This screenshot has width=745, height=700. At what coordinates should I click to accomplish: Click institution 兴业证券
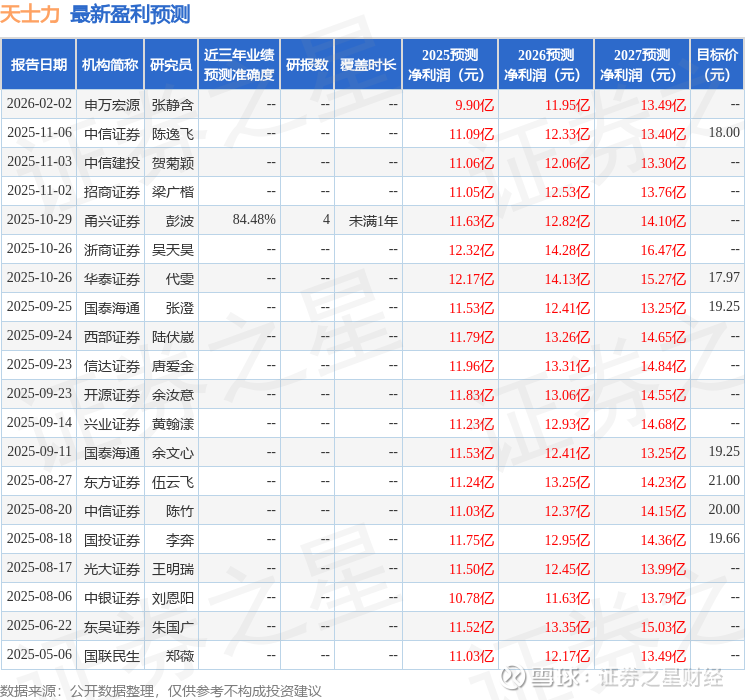(x=112, y=424)
